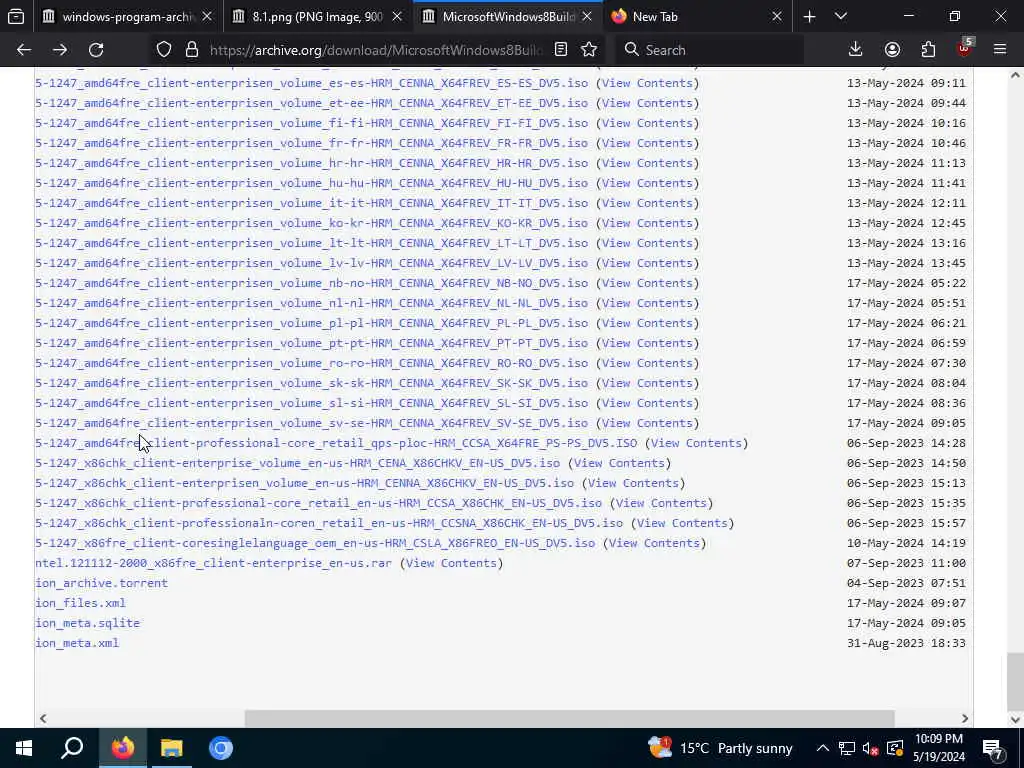The width and height of the screenshot is (1024, 768).
Task: Download the FR-FR enterprisen iso file
Action: coord(312,143)
